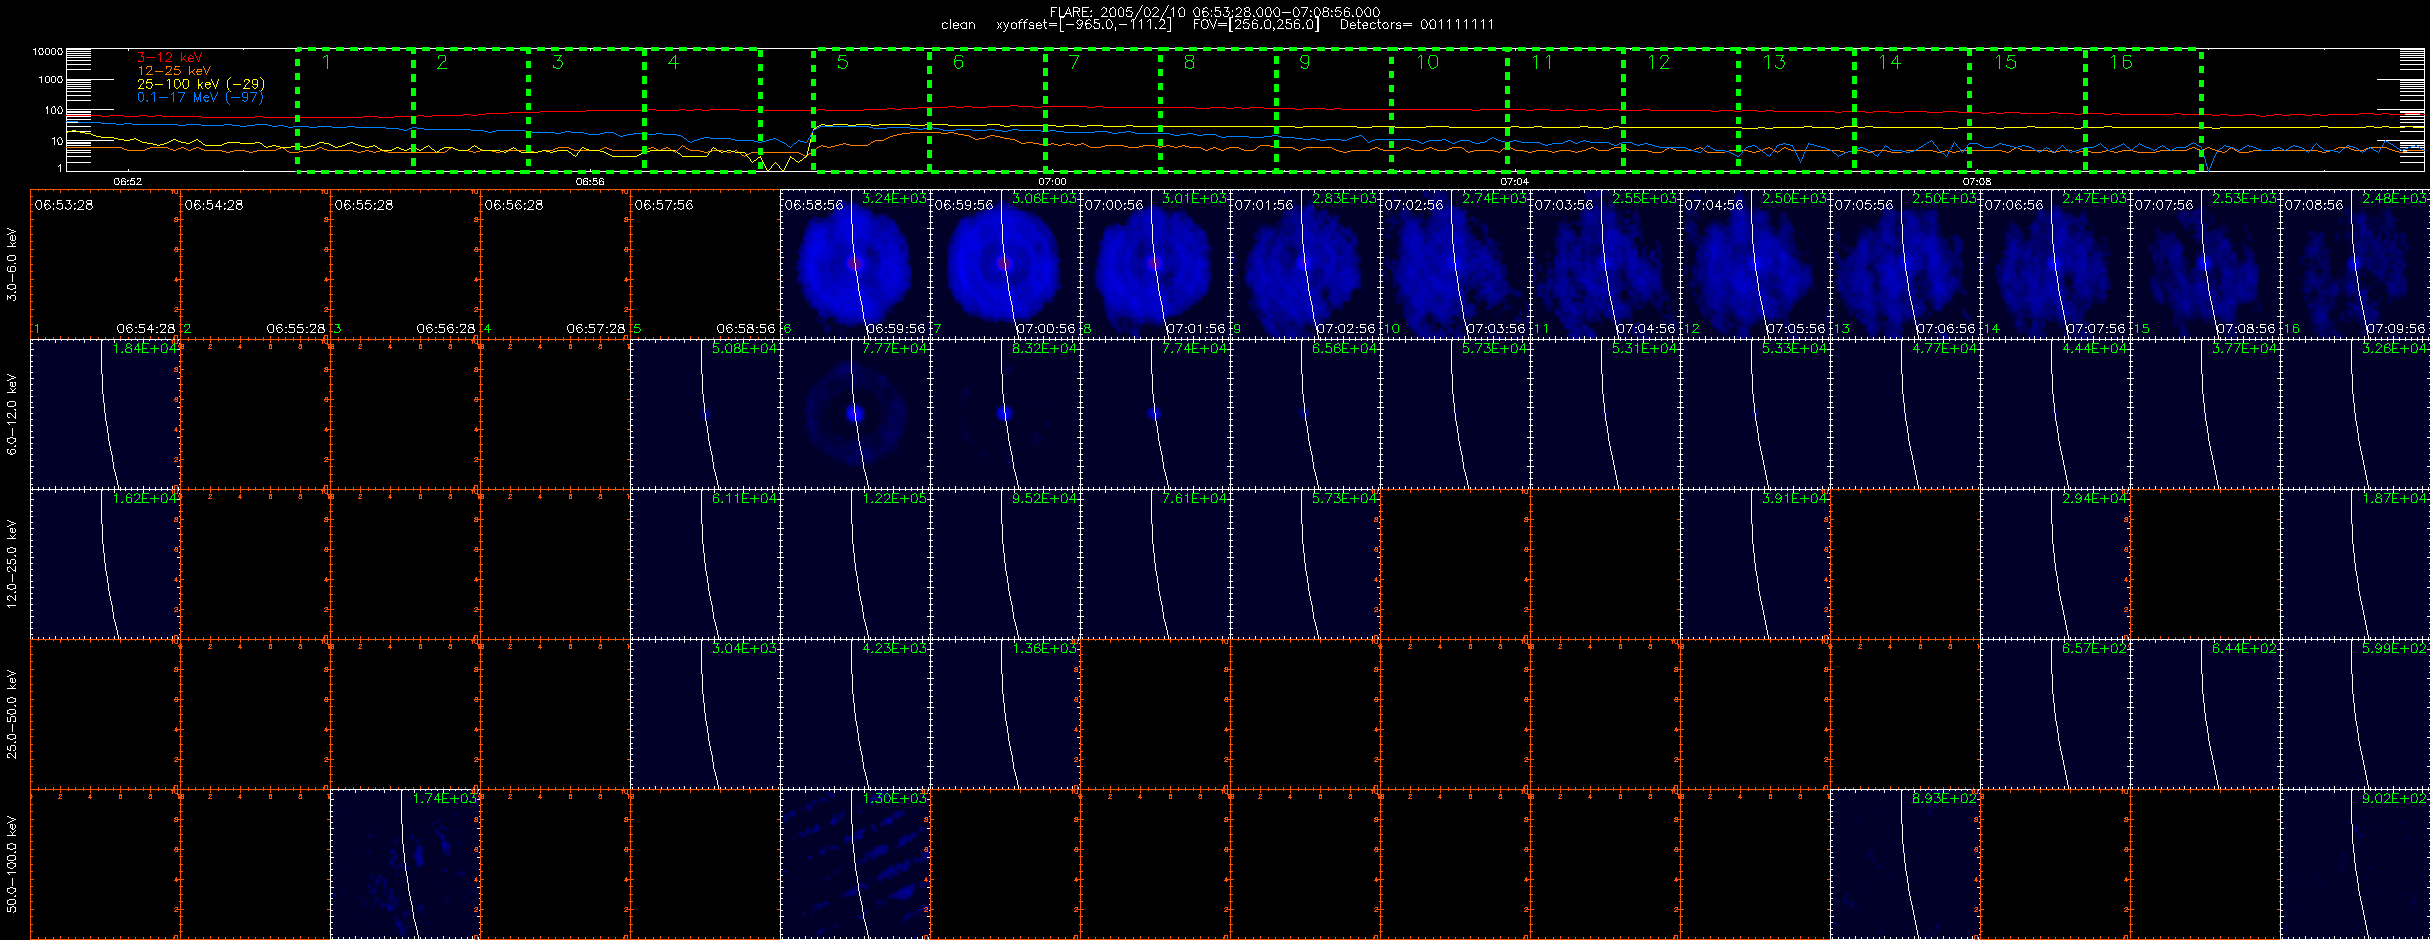The image size is (2430, 940).
Task: Click the 5.08E+04 peak value
Action: 746,349
